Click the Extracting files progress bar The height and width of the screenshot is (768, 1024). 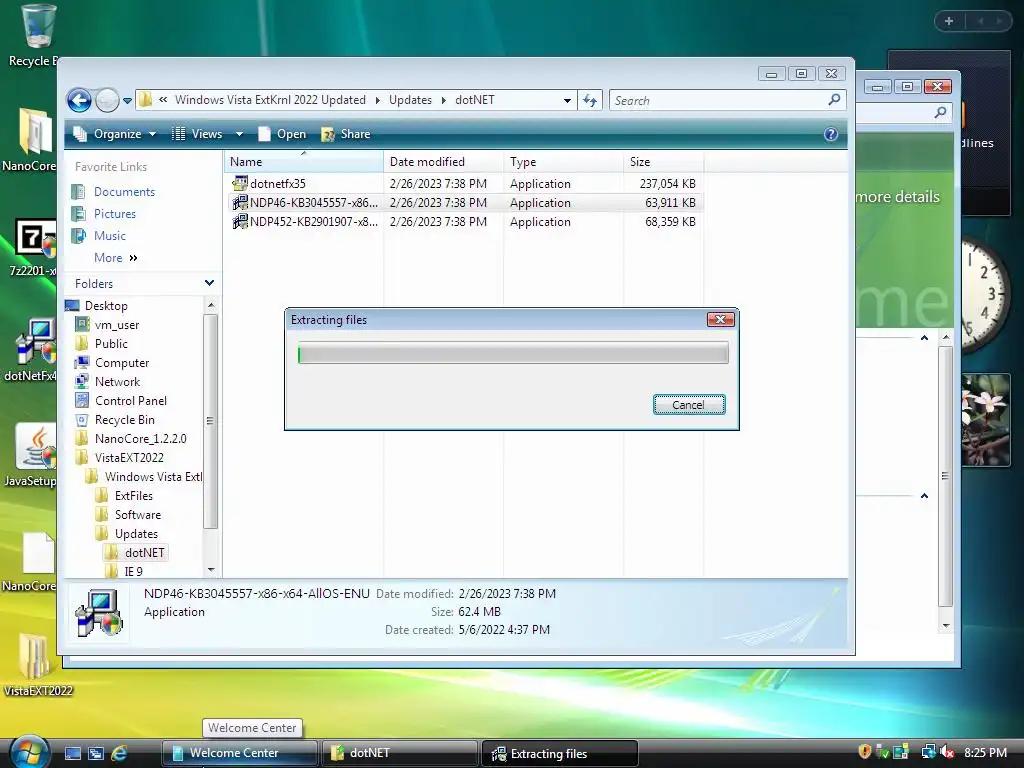pyautogui.click(x=513, y=353)
